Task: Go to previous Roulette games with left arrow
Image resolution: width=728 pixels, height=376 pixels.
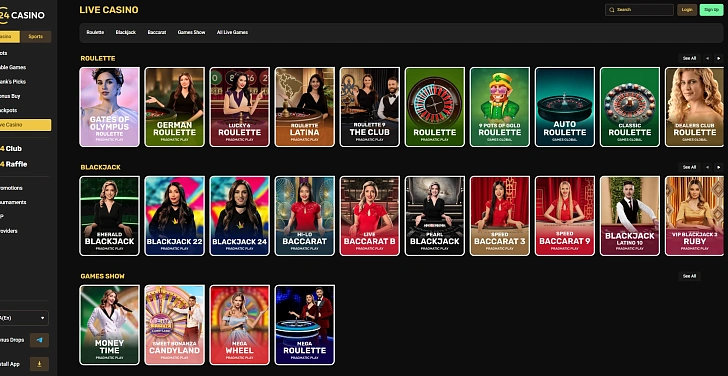Action: pyautogui.click(x=708, y=58)
